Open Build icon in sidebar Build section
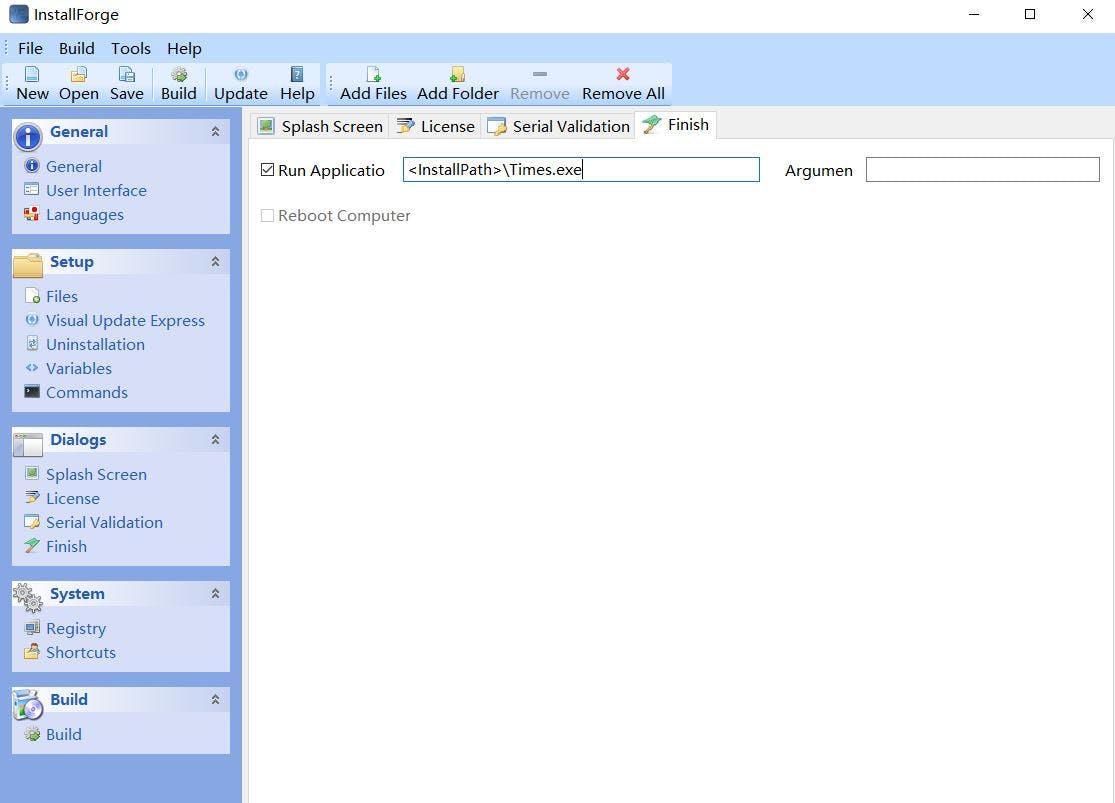The height and width of the screenshot is (803, 1115). click(32, 734)
